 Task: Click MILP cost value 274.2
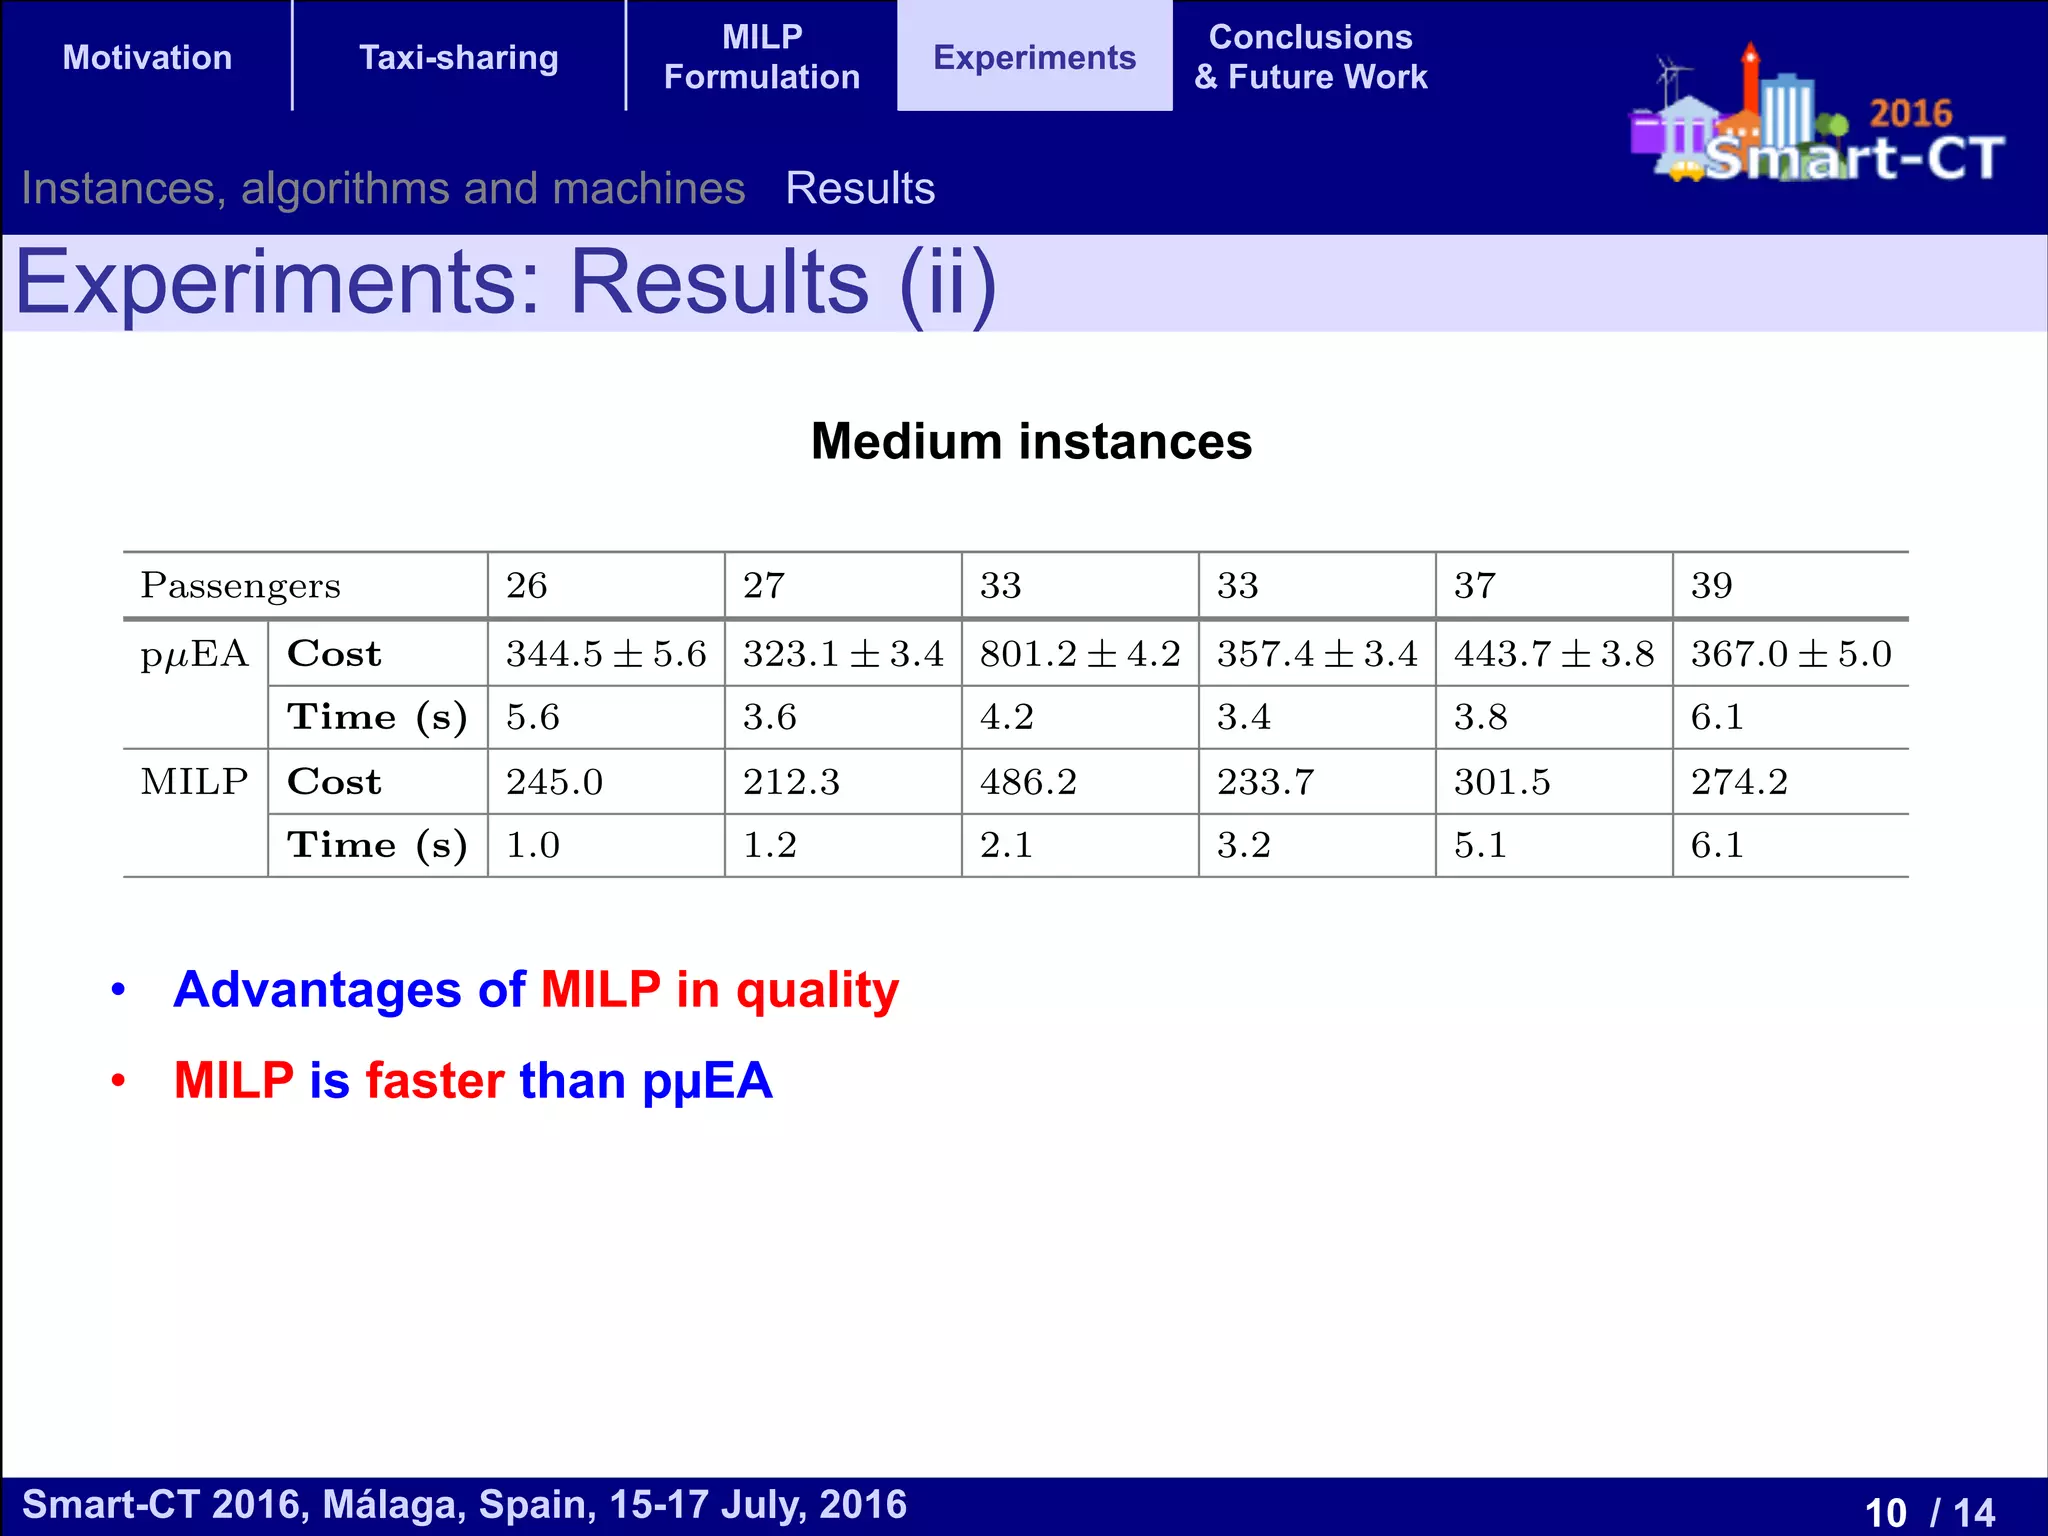point(1740,782)
